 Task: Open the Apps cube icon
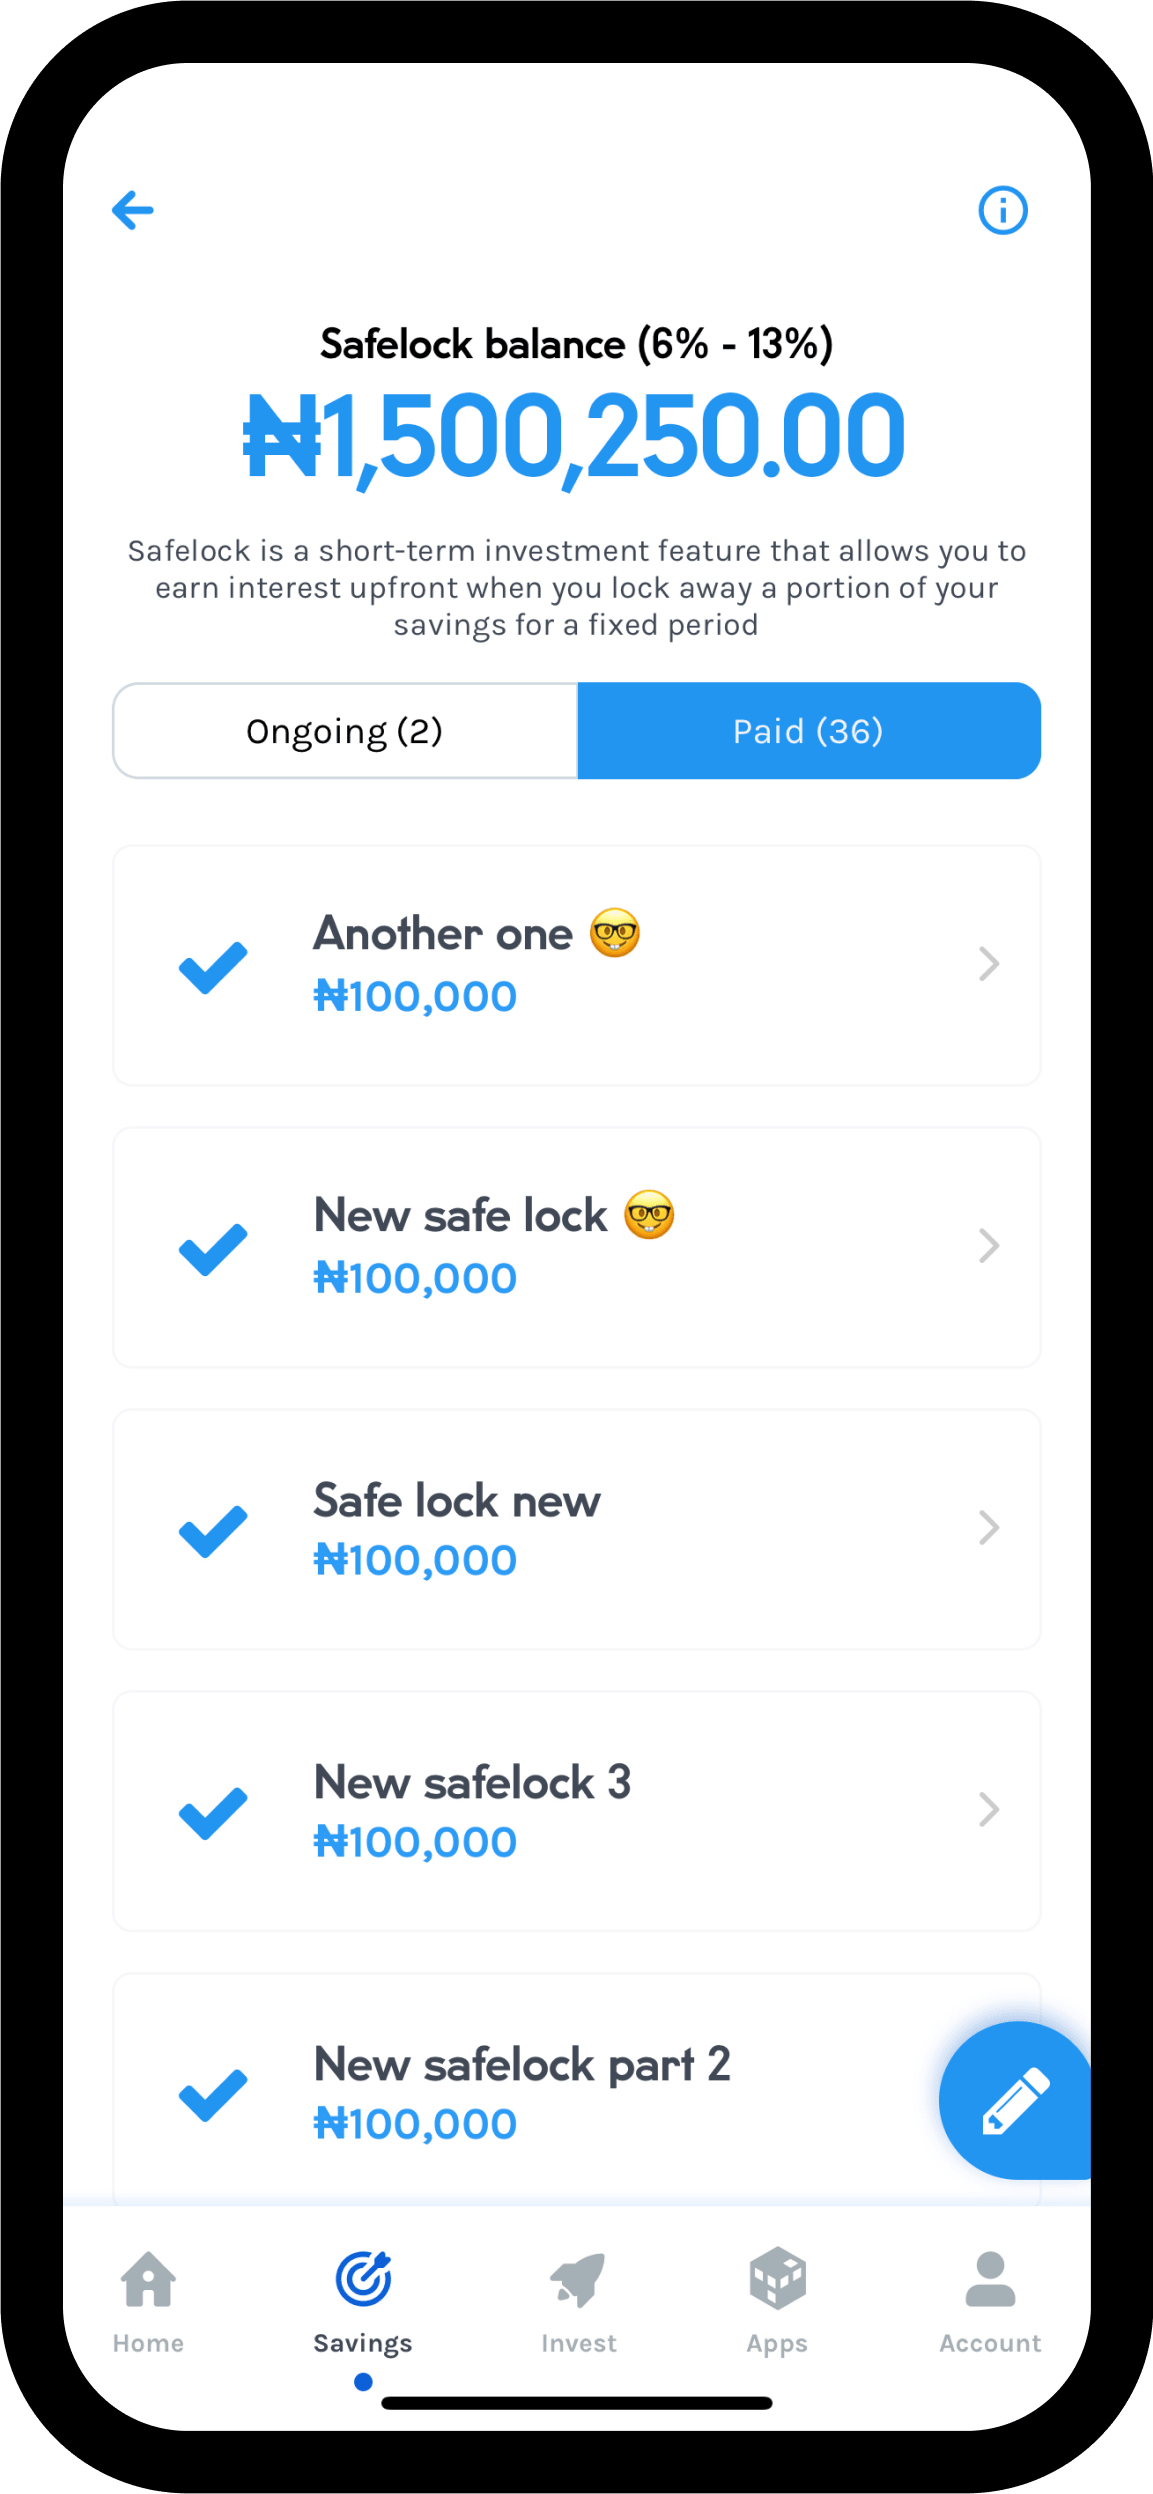click(777, 2279)
